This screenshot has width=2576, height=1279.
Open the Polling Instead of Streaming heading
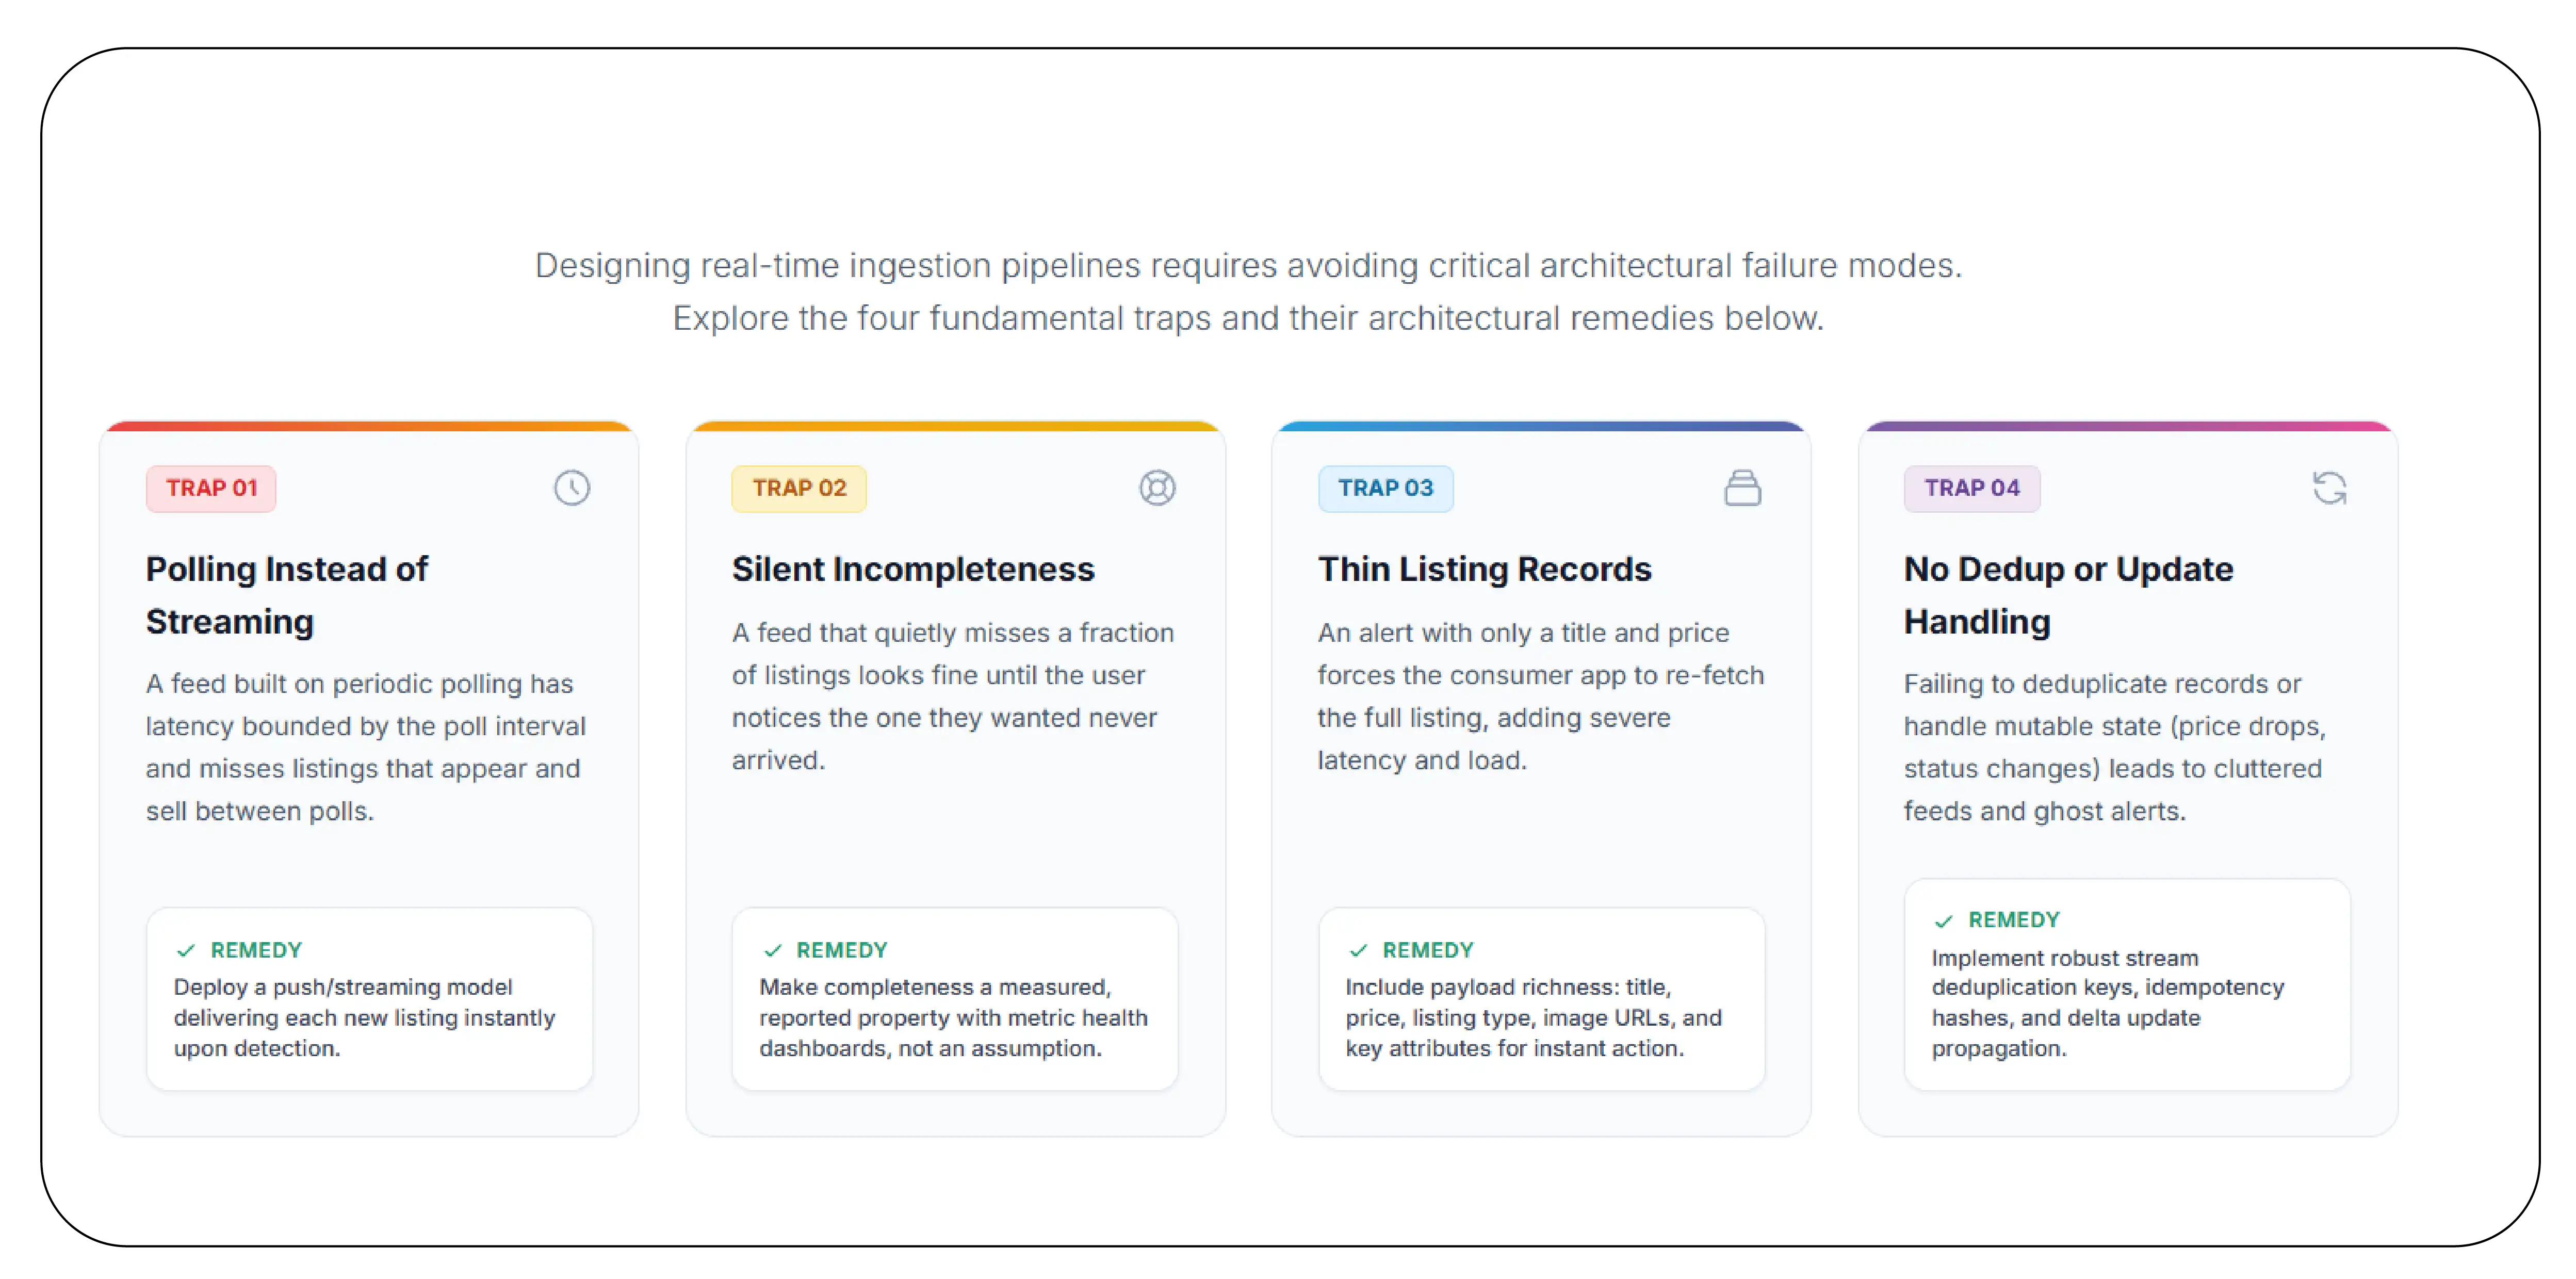click(x=287, y=595)
